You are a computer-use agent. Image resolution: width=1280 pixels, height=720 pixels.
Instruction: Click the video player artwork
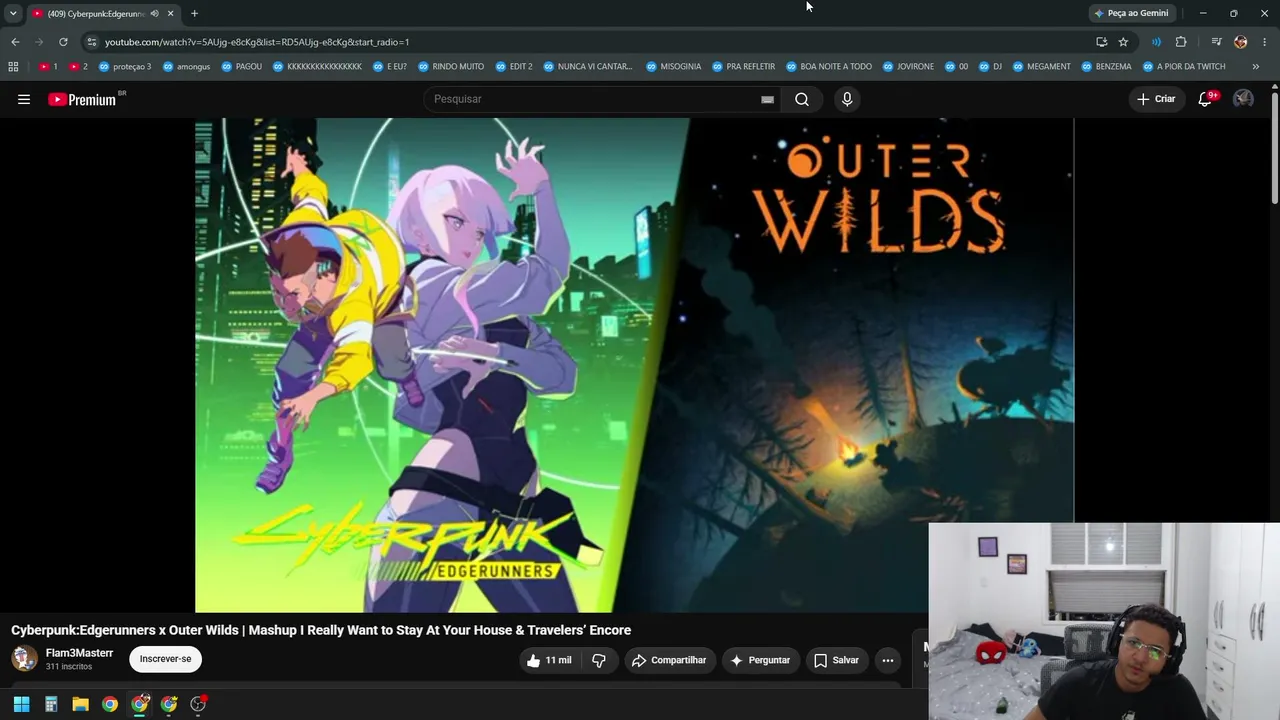click(x=634, y=365)
